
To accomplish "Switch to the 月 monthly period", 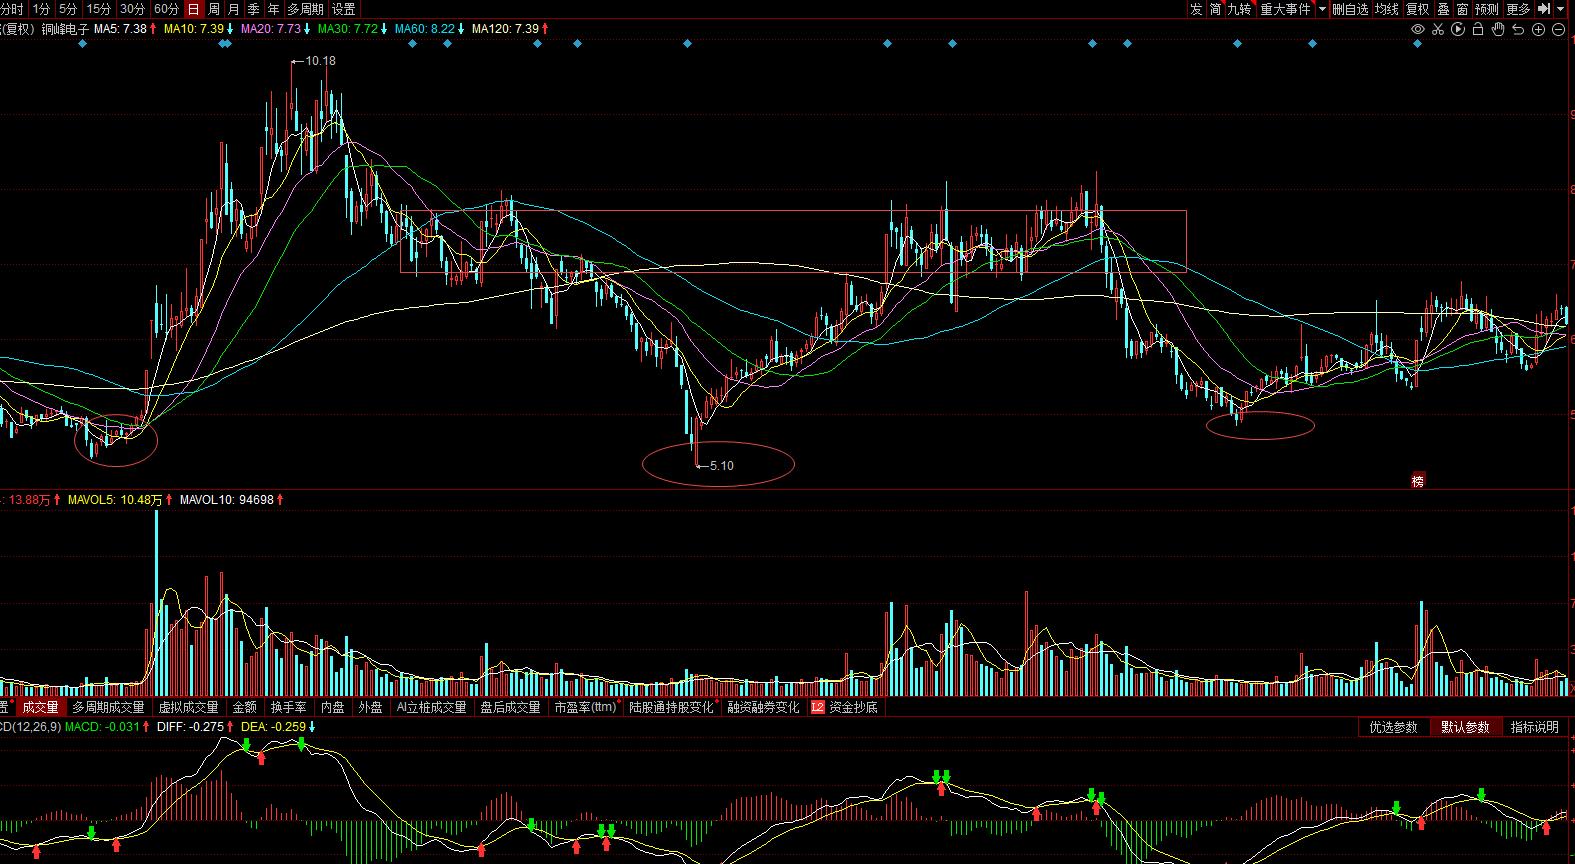I will point(234,9).
